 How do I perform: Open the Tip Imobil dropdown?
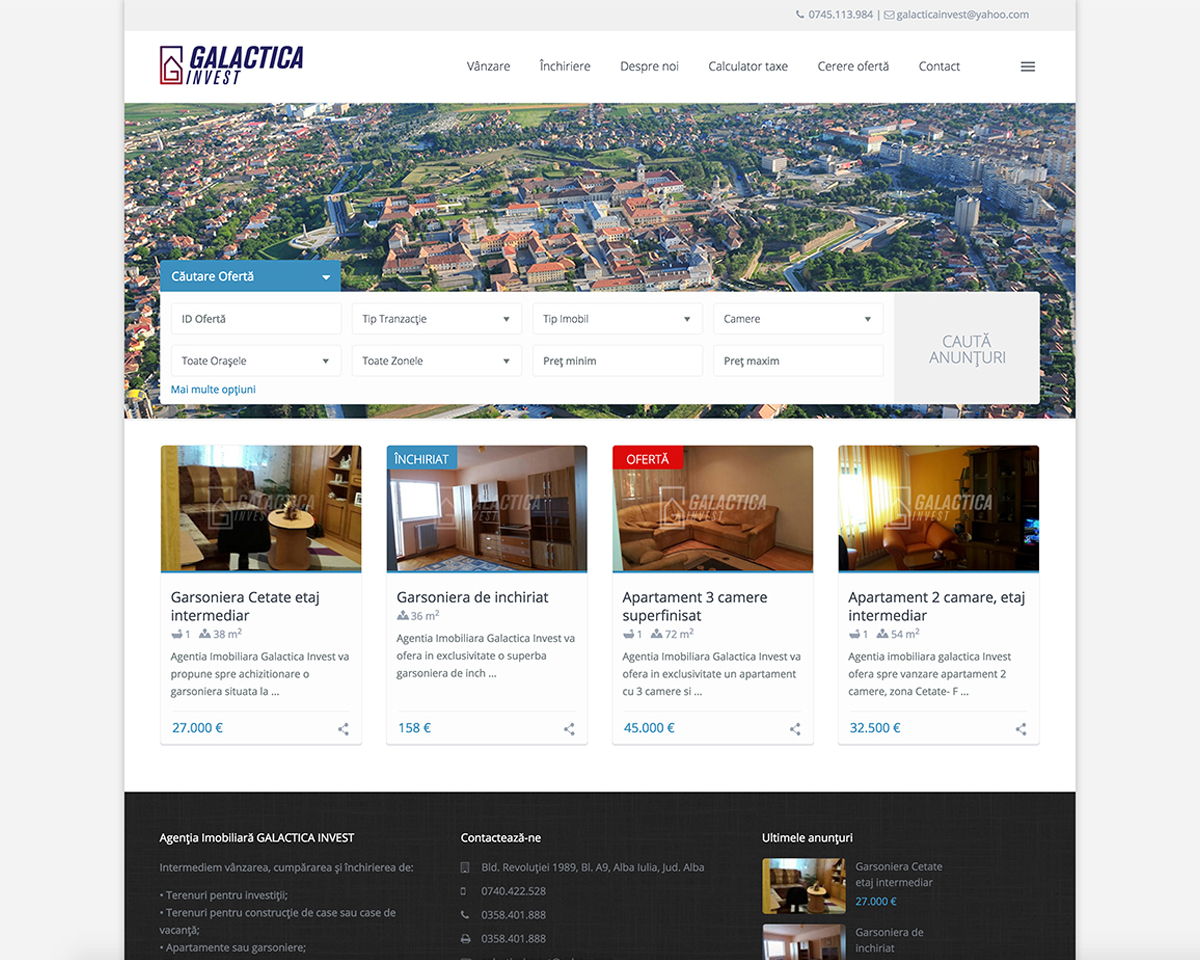(618, 319)
